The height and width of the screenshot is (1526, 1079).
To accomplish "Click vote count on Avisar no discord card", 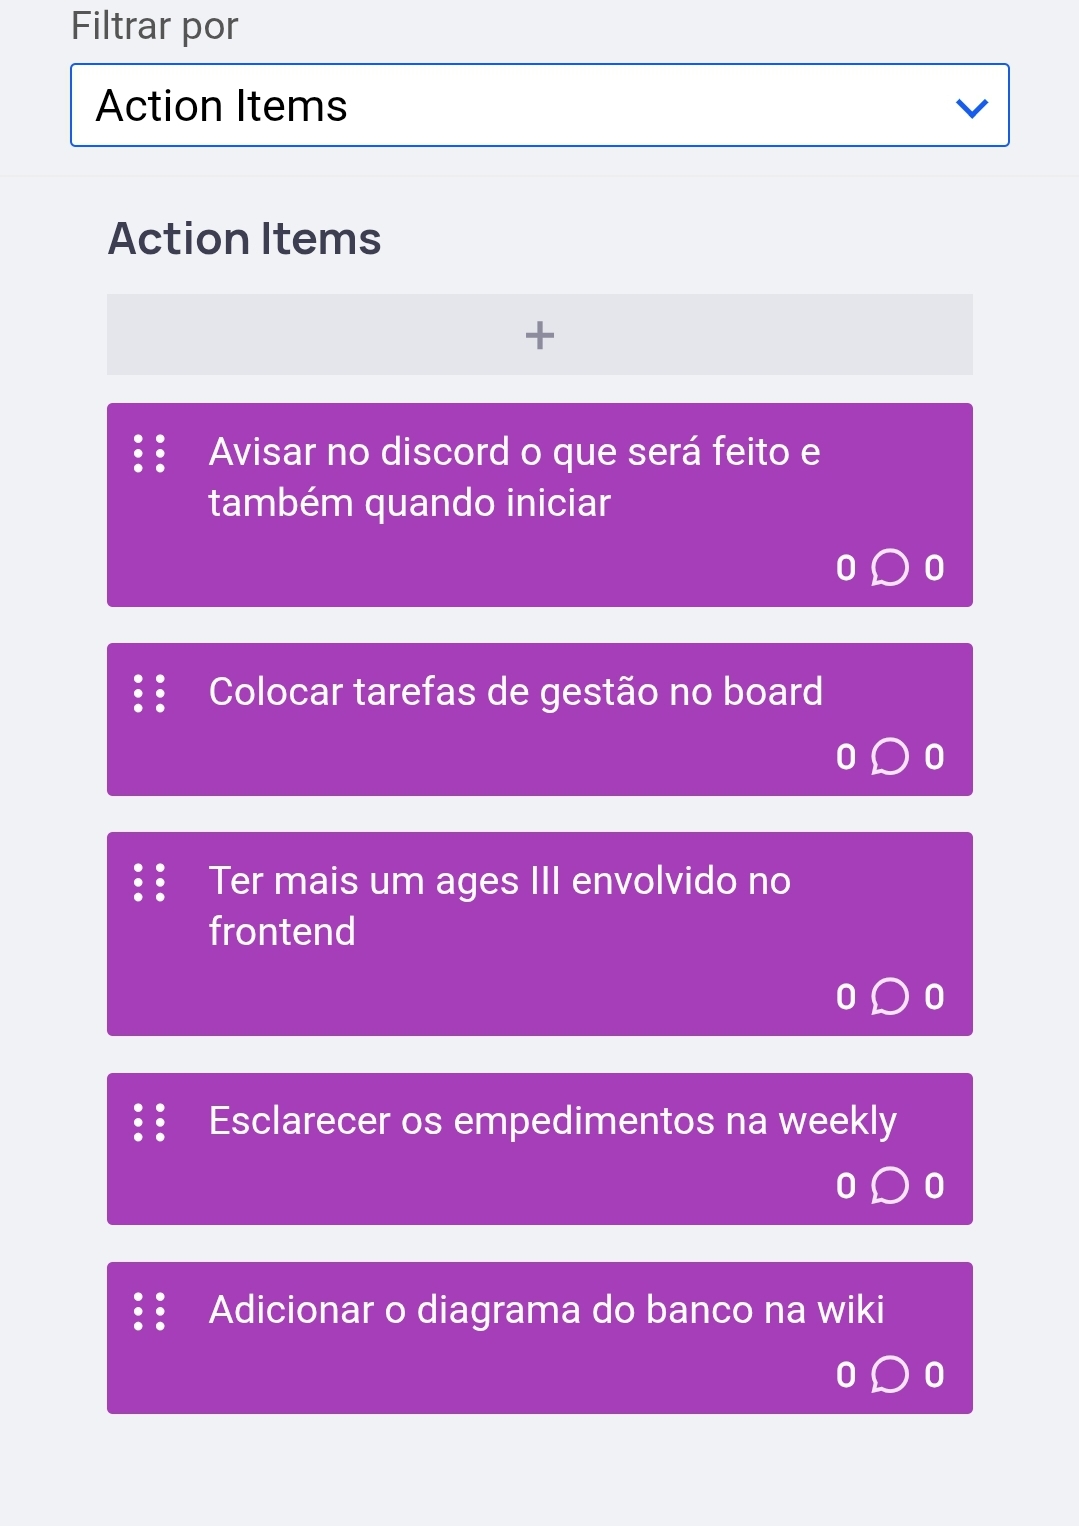I will pos(846,568).
